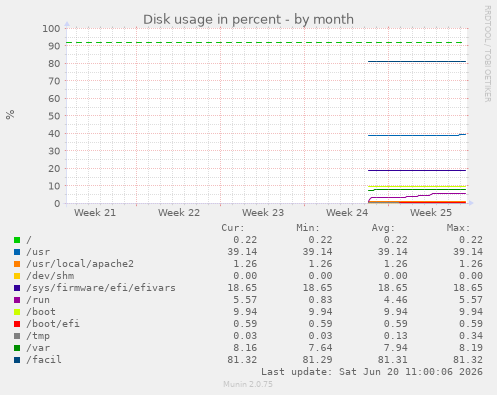Image resolution: width=497 pixels, height=395 pixels.
Task: Click the blue swatch next to /usr
Action: pos(17,252)
